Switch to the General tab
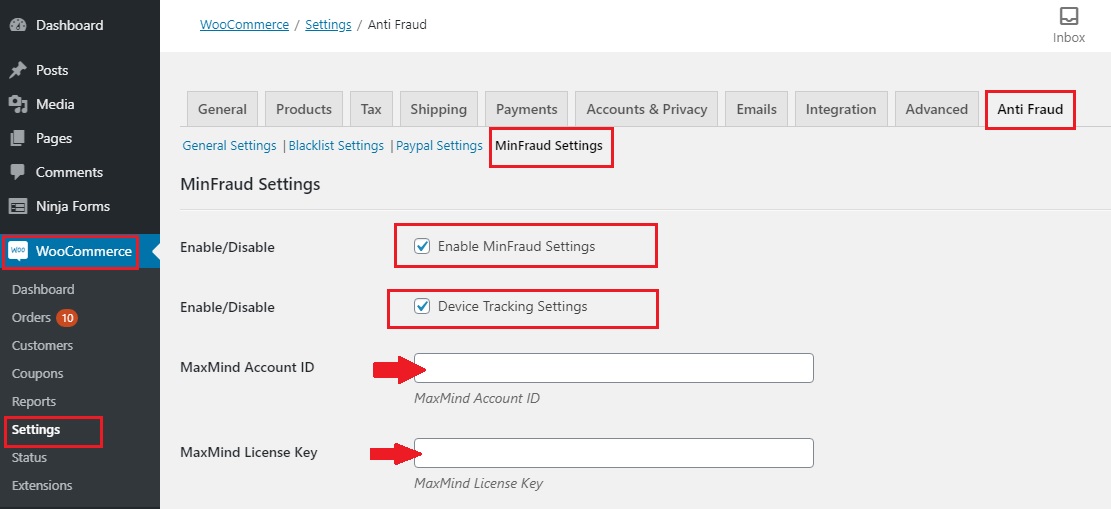Screen dimensions: 1111x509 coord(222,109)
